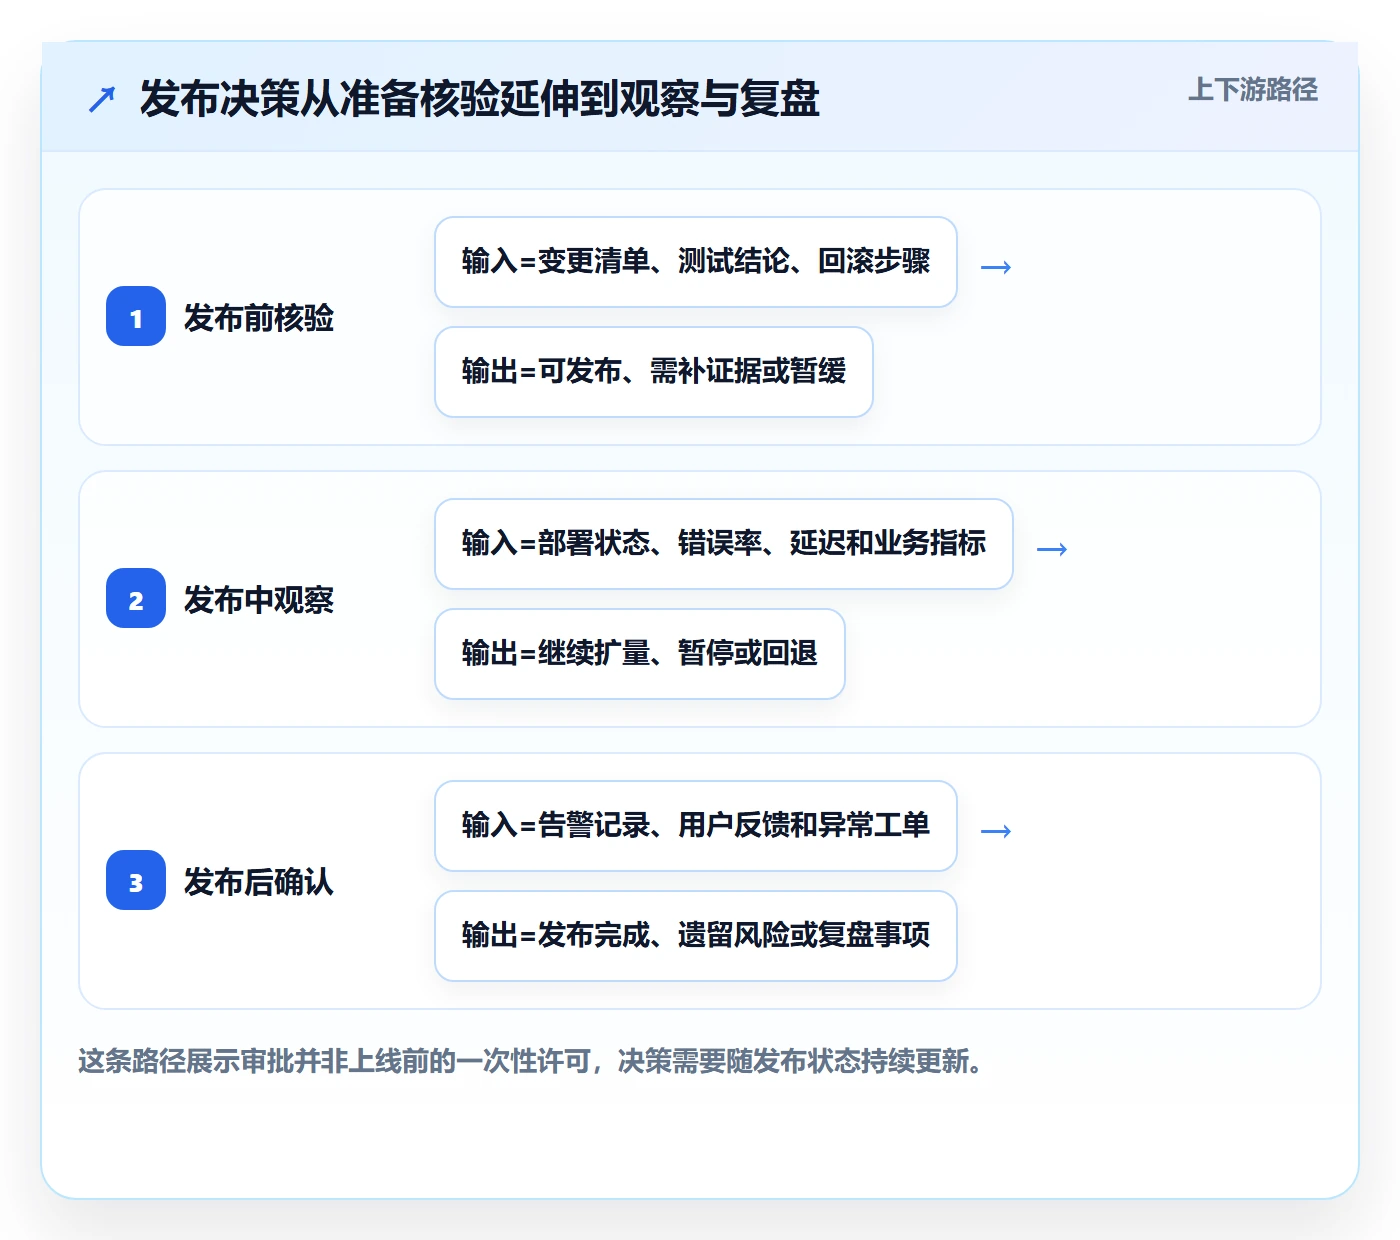This screenshot has width=1400, height=1240.
Task: Click the arrow next to 部署状态 input box
Action: tap(1052, 549)
